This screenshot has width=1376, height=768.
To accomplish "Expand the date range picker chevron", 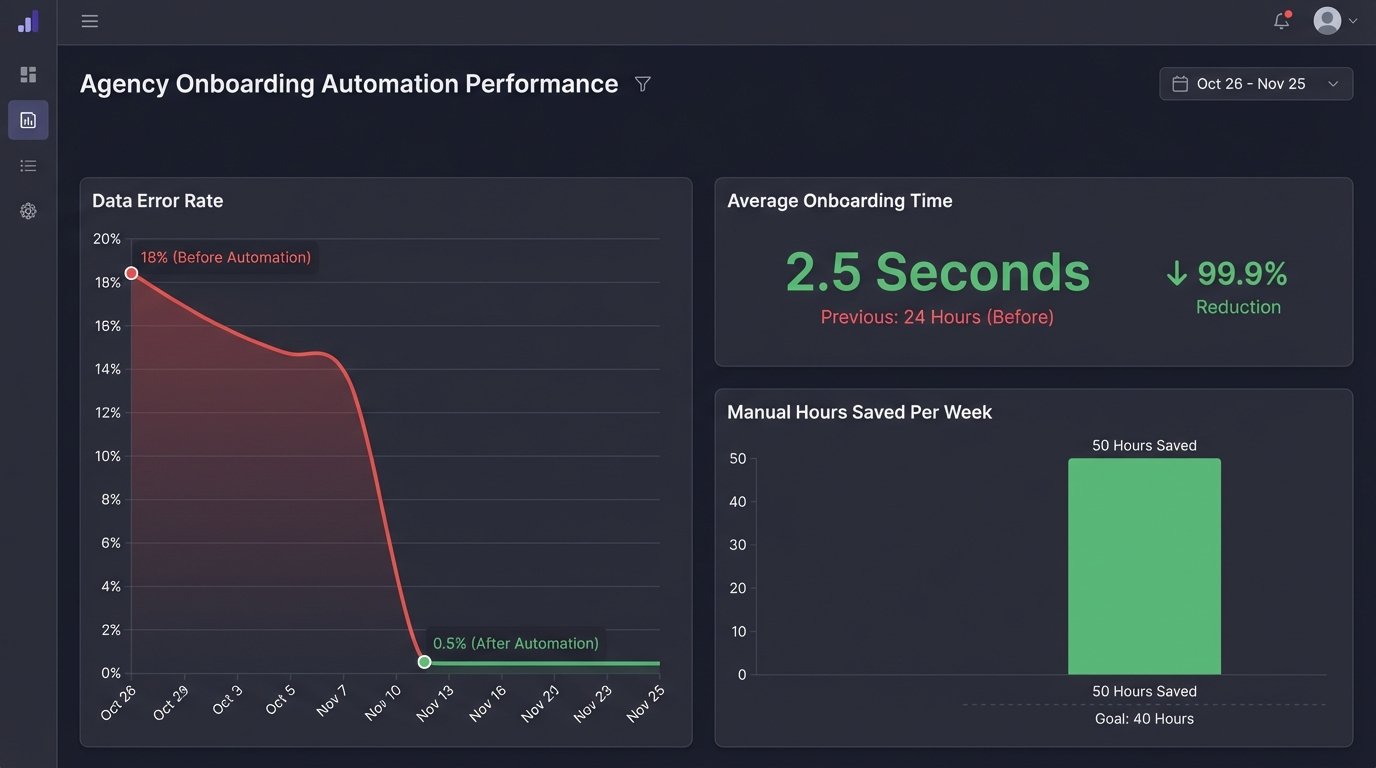I will point(1333,84).
